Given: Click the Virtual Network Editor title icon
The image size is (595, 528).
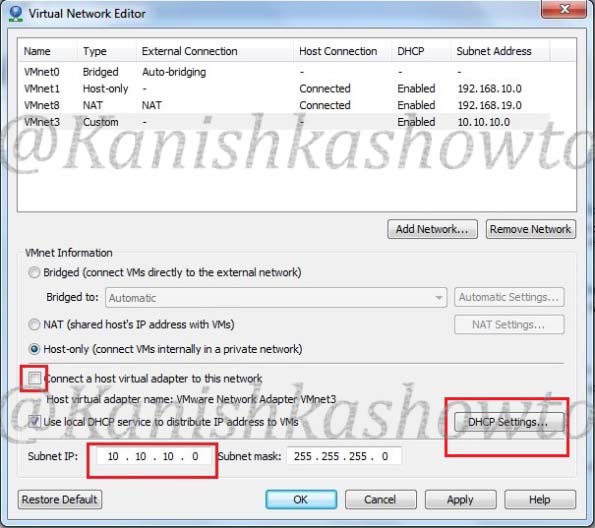Looking at the screenshot, I should 16,14.
